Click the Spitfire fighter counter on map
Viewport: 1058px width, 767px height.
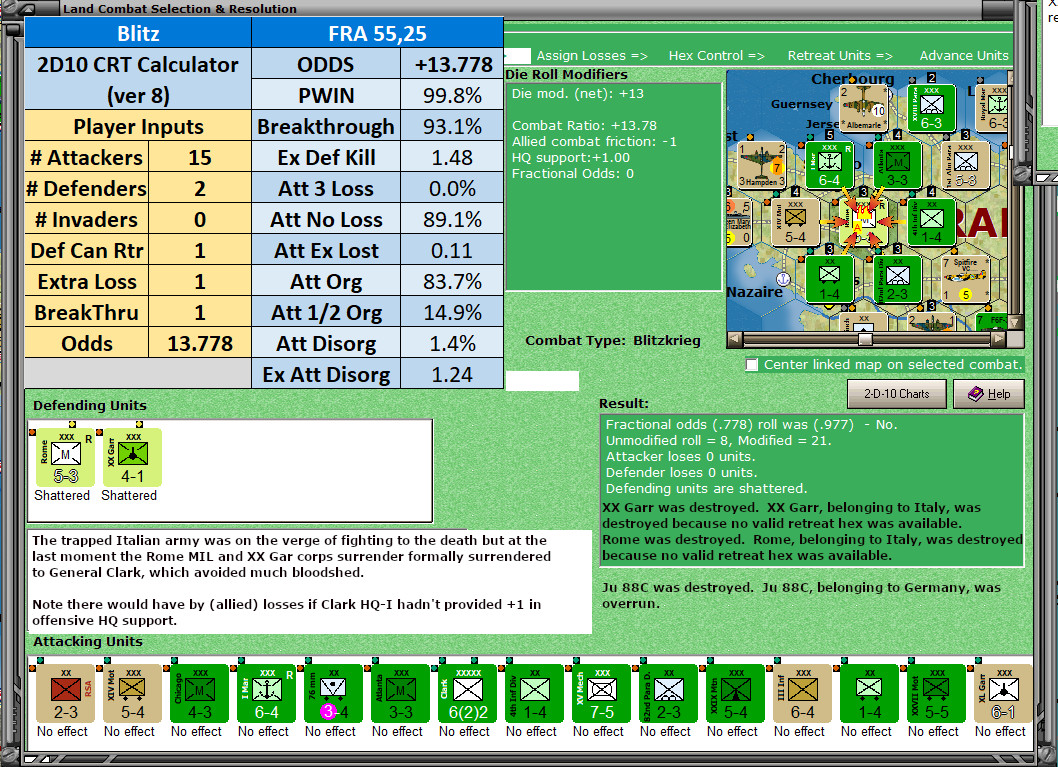click(965, 279)
